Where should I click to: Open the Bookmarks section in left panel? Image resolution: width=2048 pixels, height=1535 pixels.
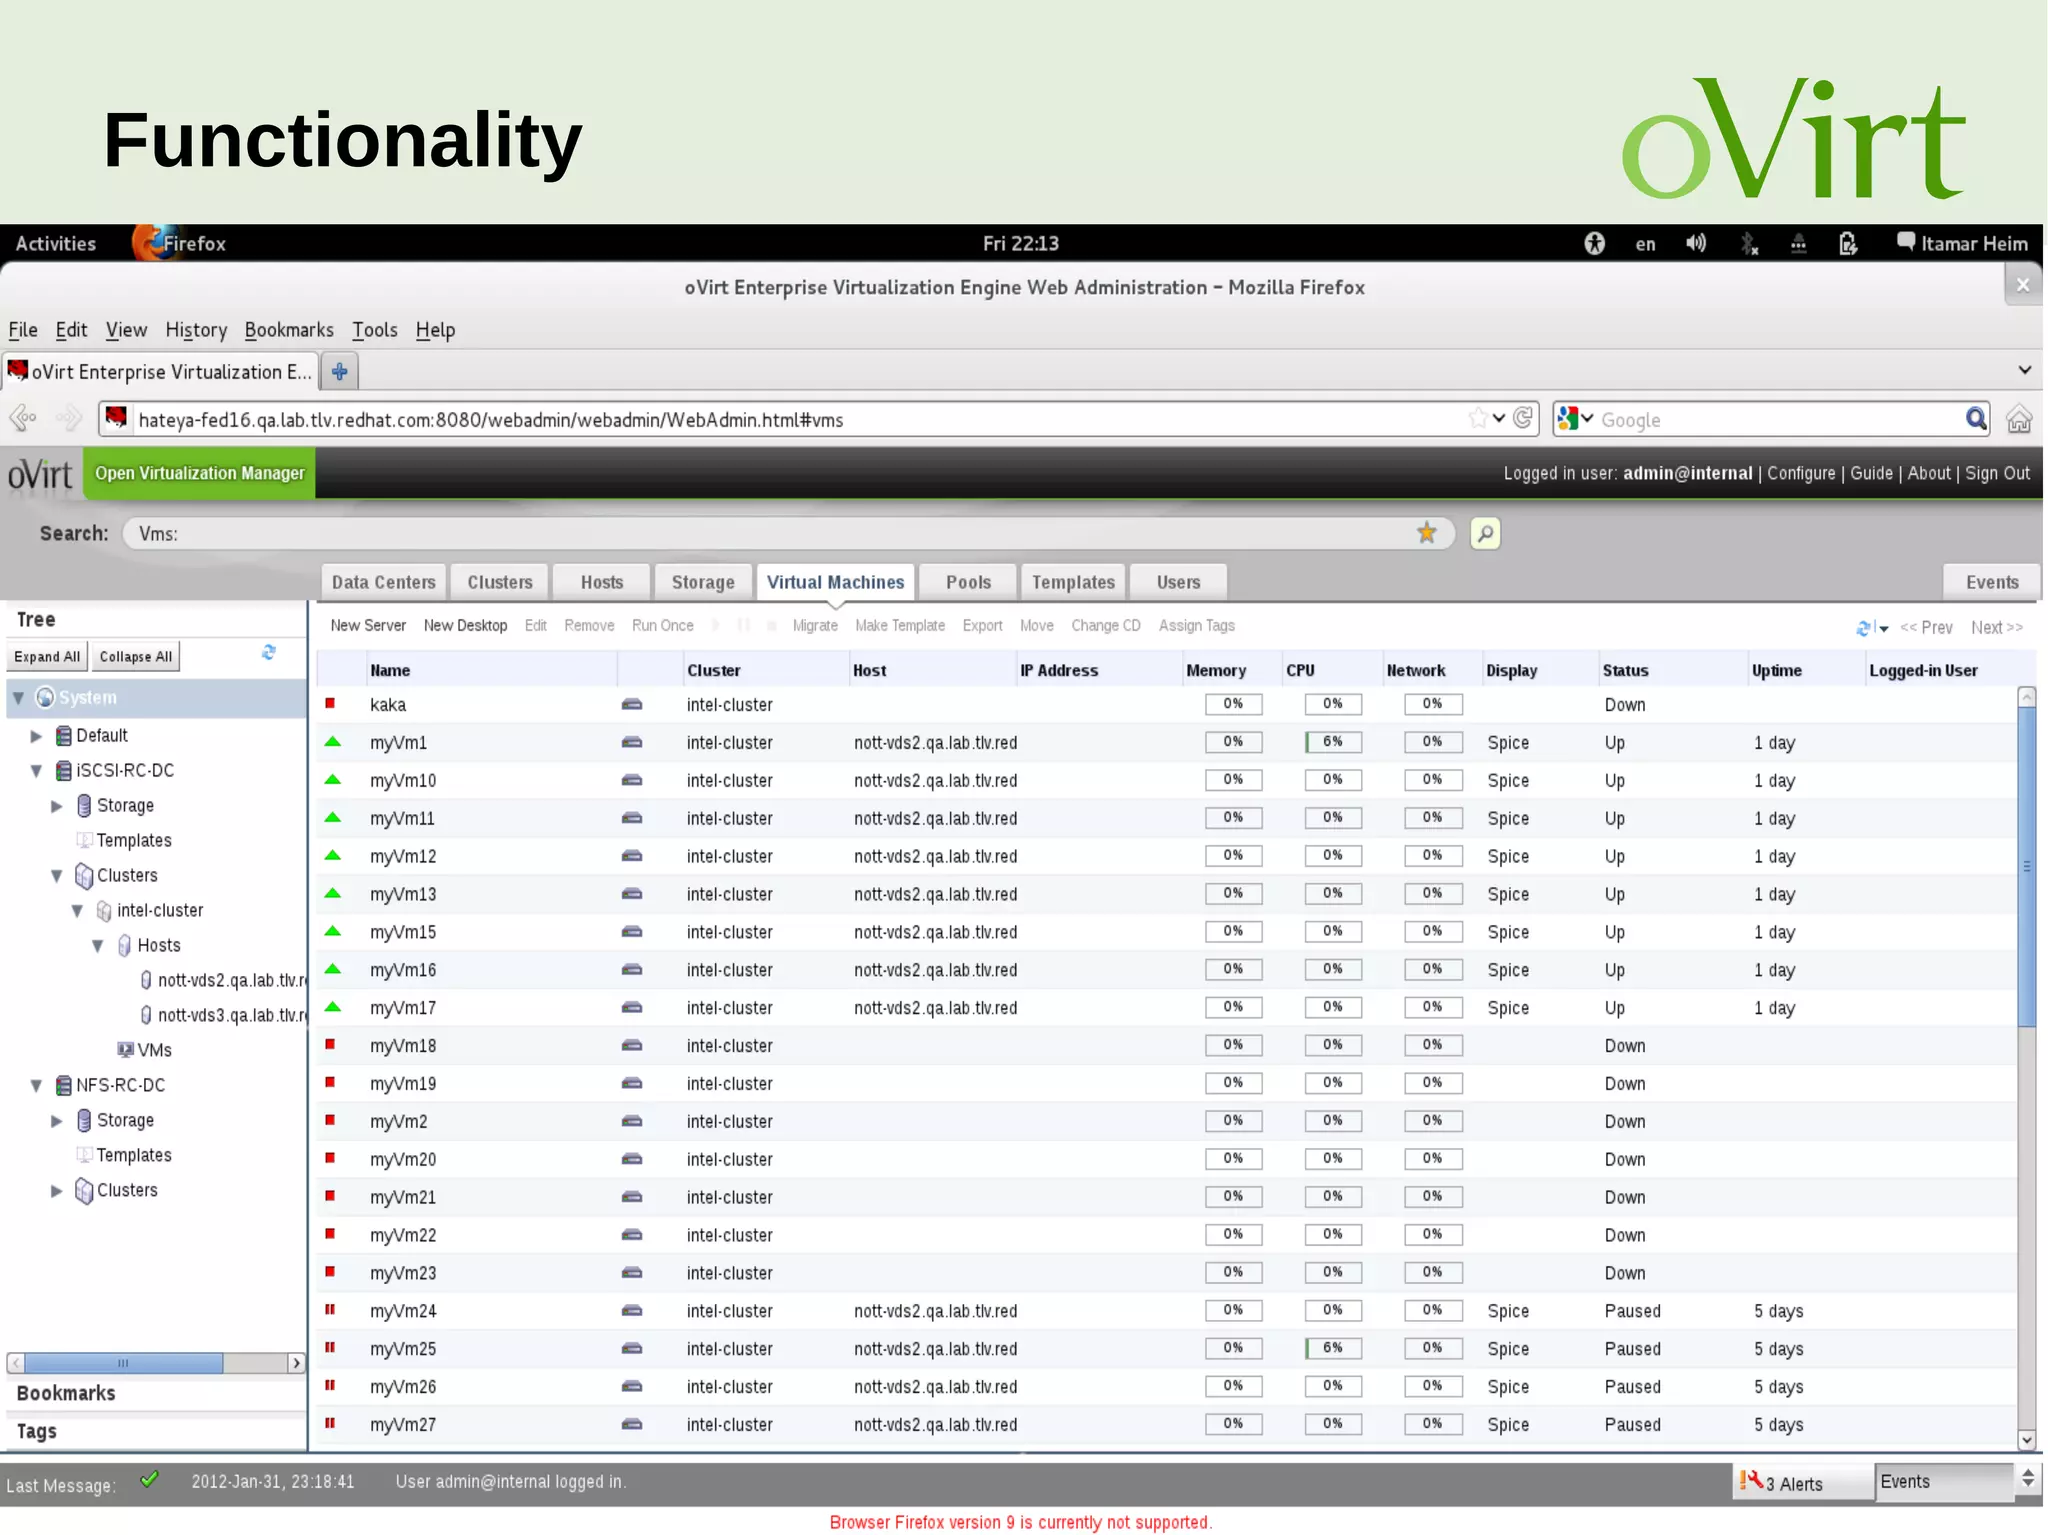(156, 1393)
